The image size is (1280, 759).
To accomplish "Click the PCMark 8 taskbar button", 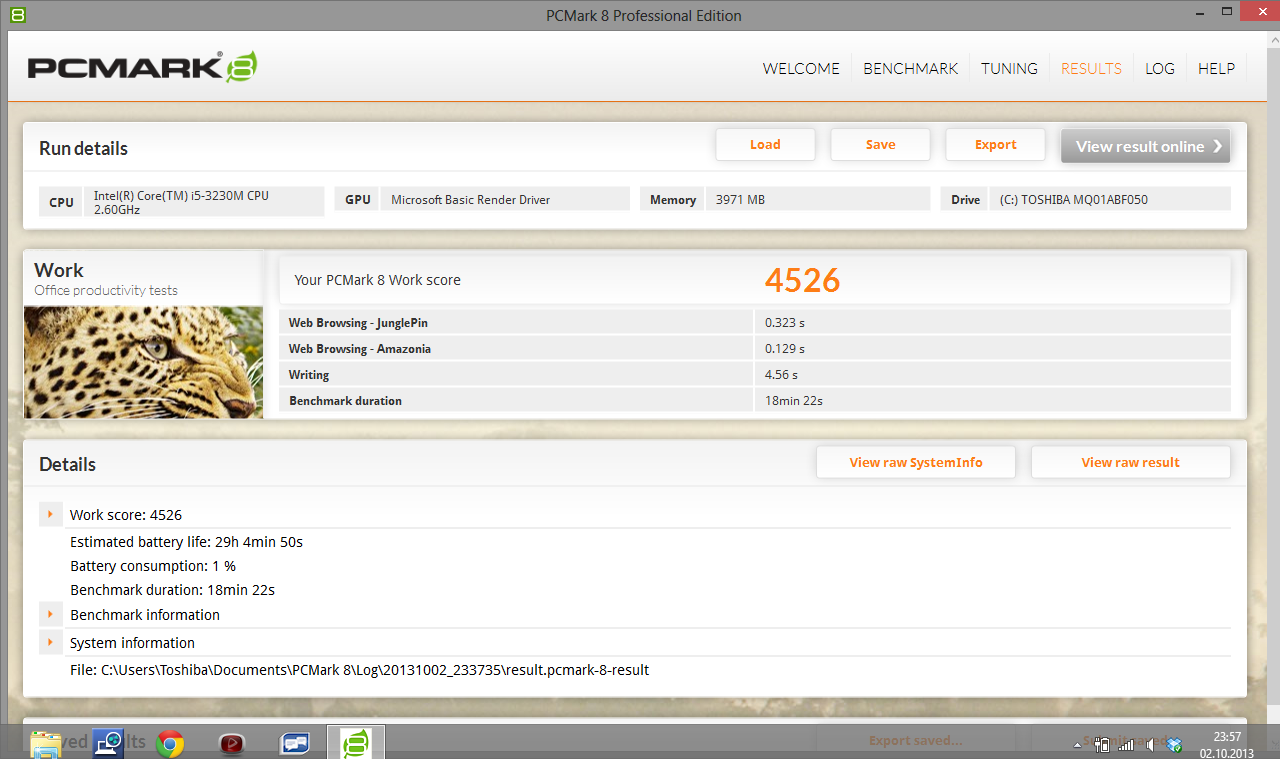I will coord(356,743).
